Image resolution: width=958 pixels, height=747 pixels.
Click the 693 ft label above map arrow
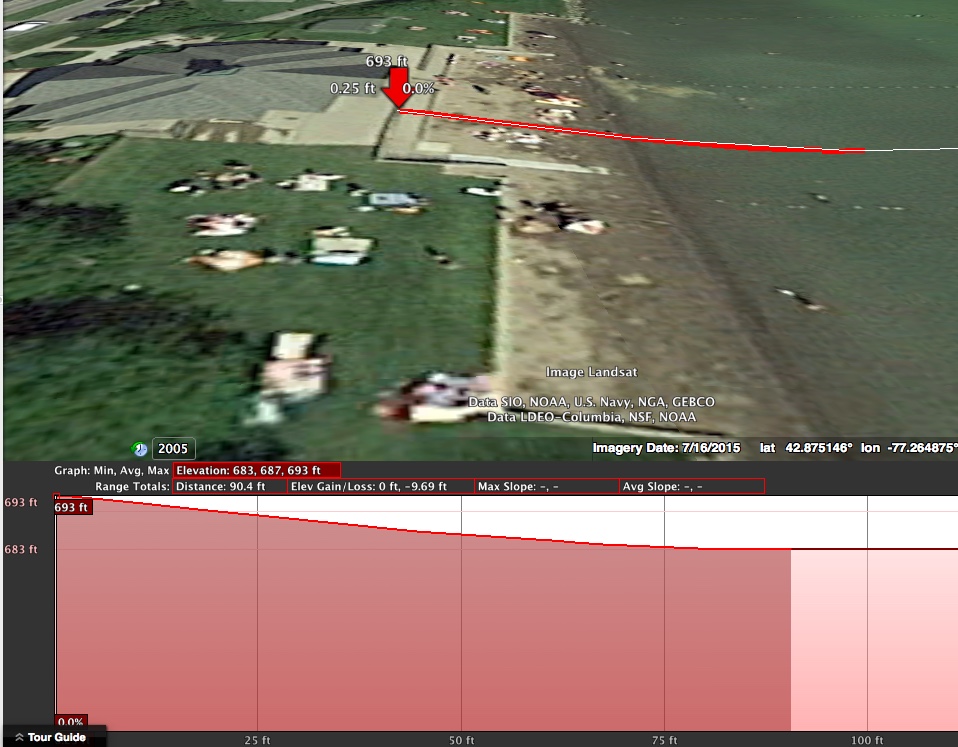pos(387,62)
